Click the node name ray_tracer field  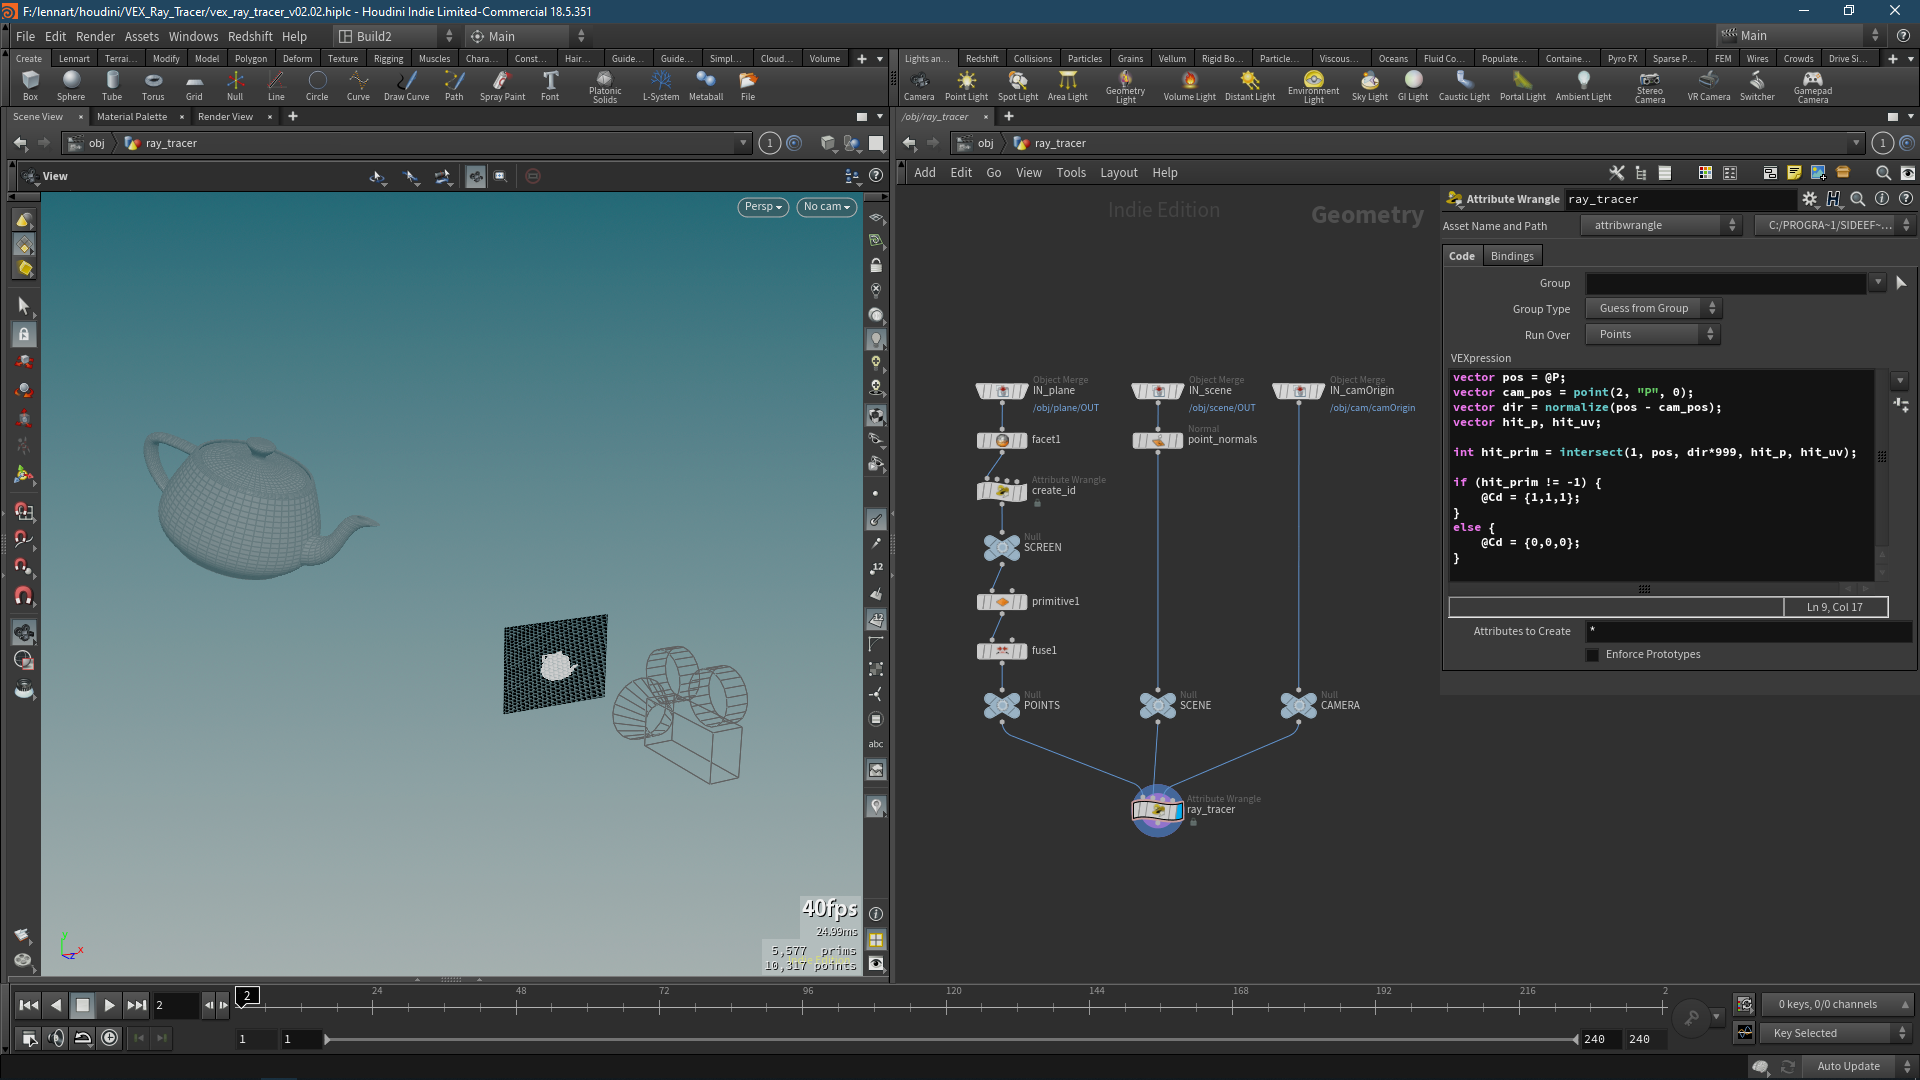click(x=1680, y=200)
